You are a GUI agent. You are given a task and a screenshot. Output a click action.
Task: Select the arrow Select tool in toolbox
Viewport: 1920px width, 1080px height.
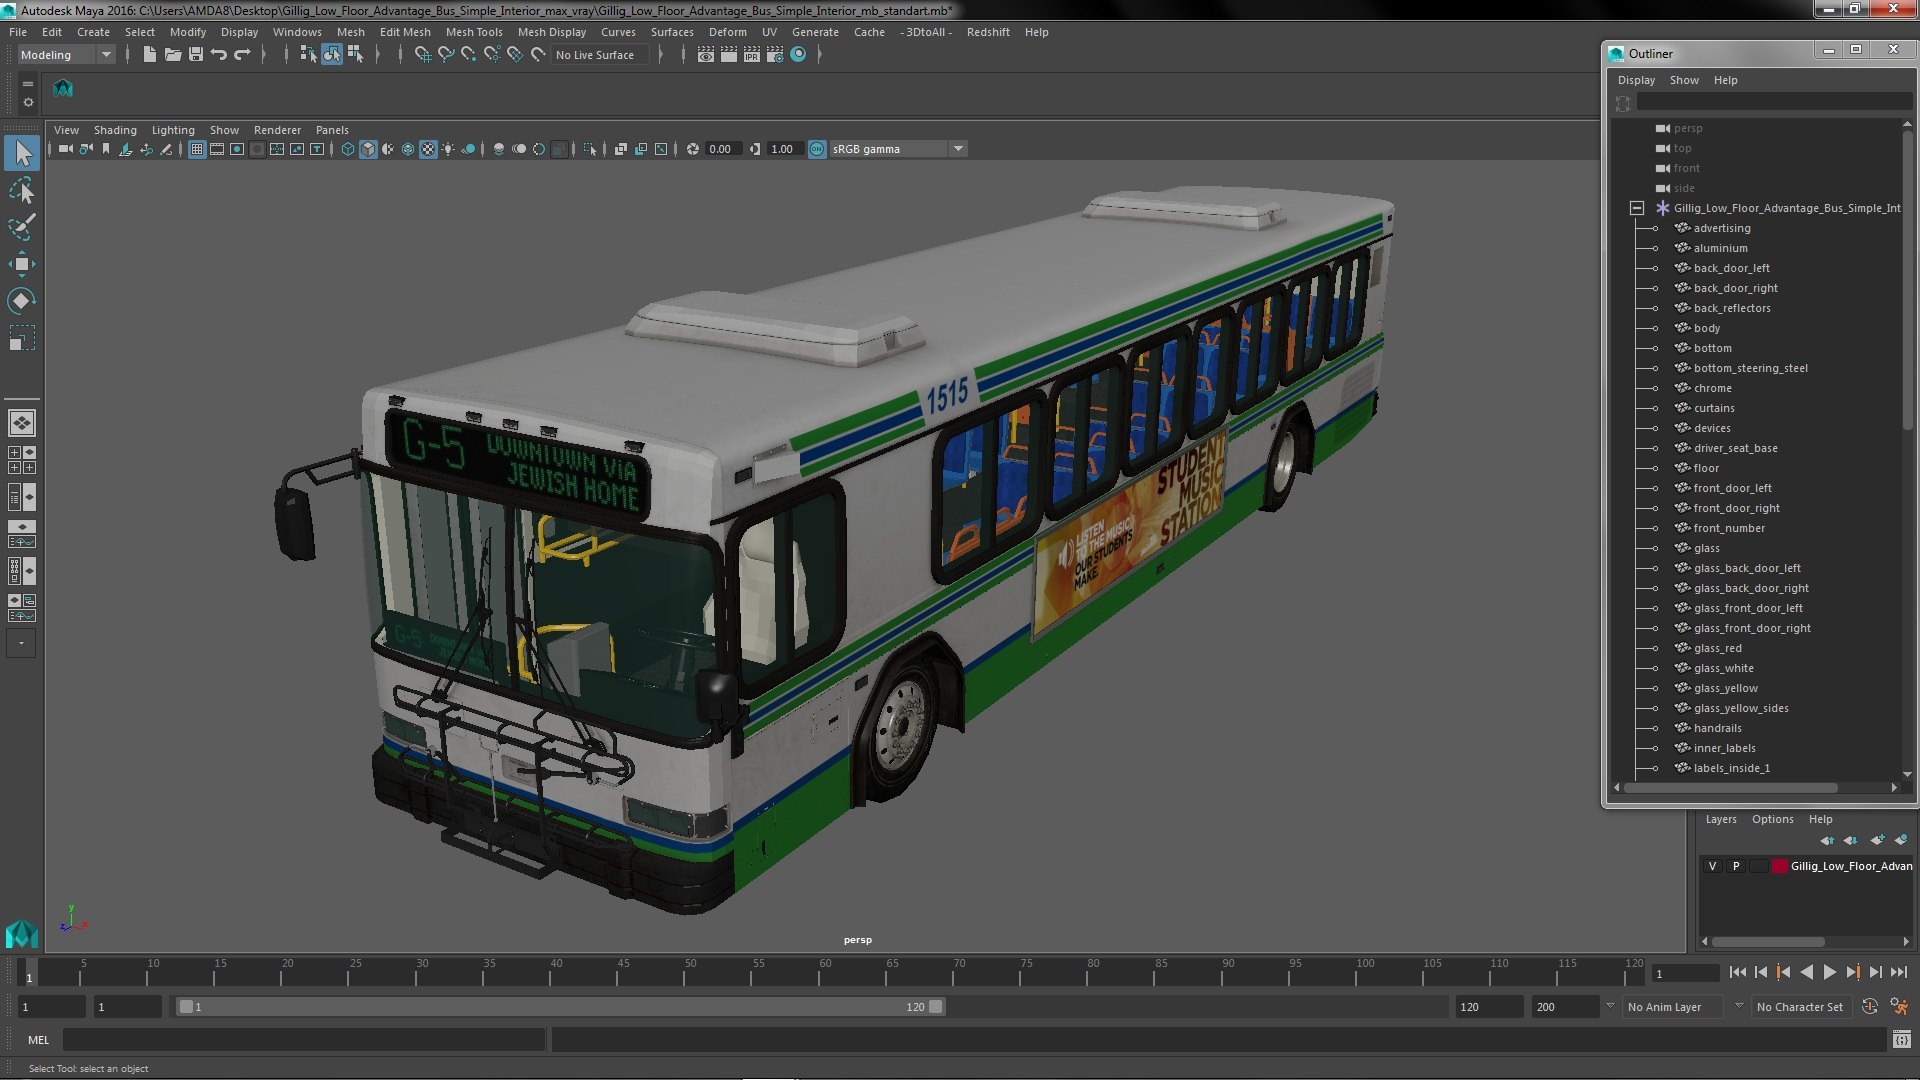(x=22, y=153)
